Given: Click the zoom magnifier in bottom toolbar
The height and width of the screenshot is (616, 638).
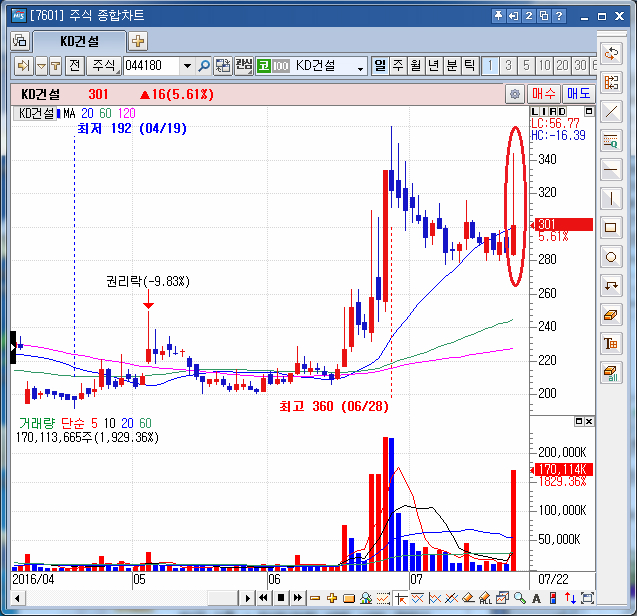Looking at the screenshot, I should 520,598.
